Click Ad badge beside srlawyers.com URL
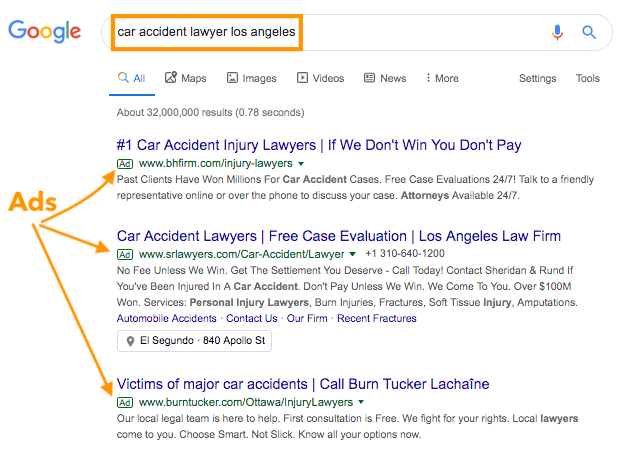The width and height of the screenshot is (643, 455). point(125,255)
